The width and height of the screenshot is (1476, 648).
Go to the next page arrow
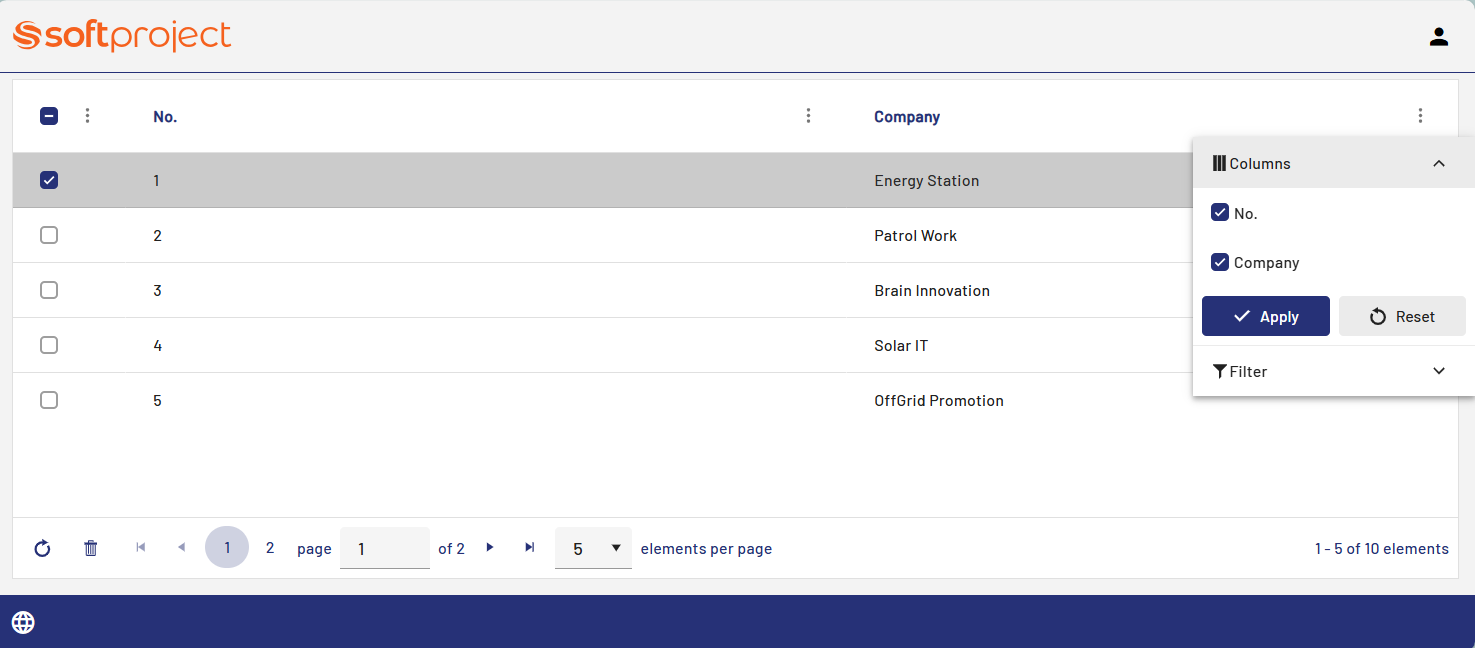pos(490,547)
